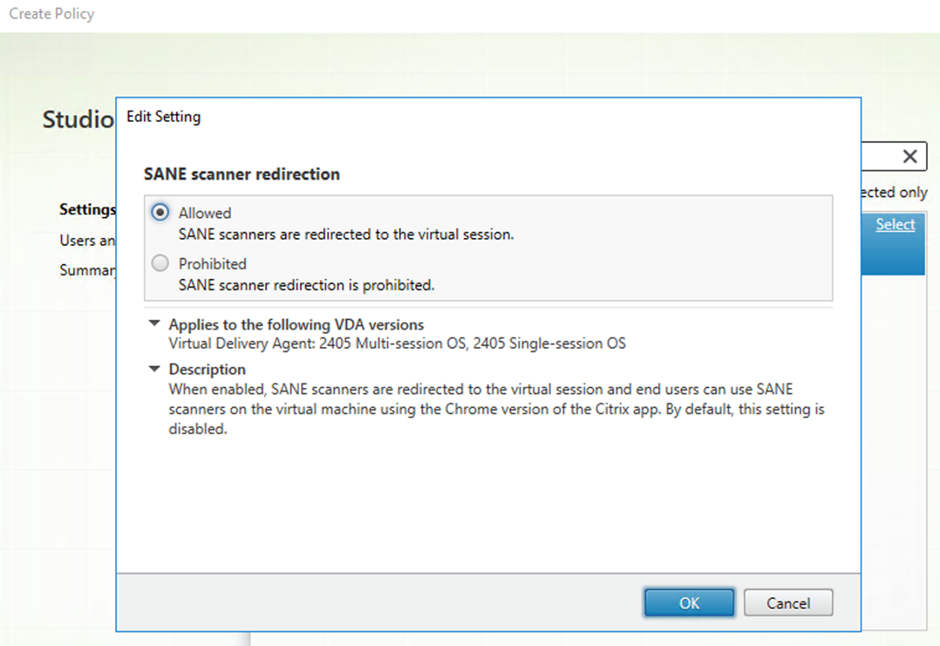Click the 'redirection is prohibited' option text
The width and height of the screenshot is (940, 646).
click(306, 285)
